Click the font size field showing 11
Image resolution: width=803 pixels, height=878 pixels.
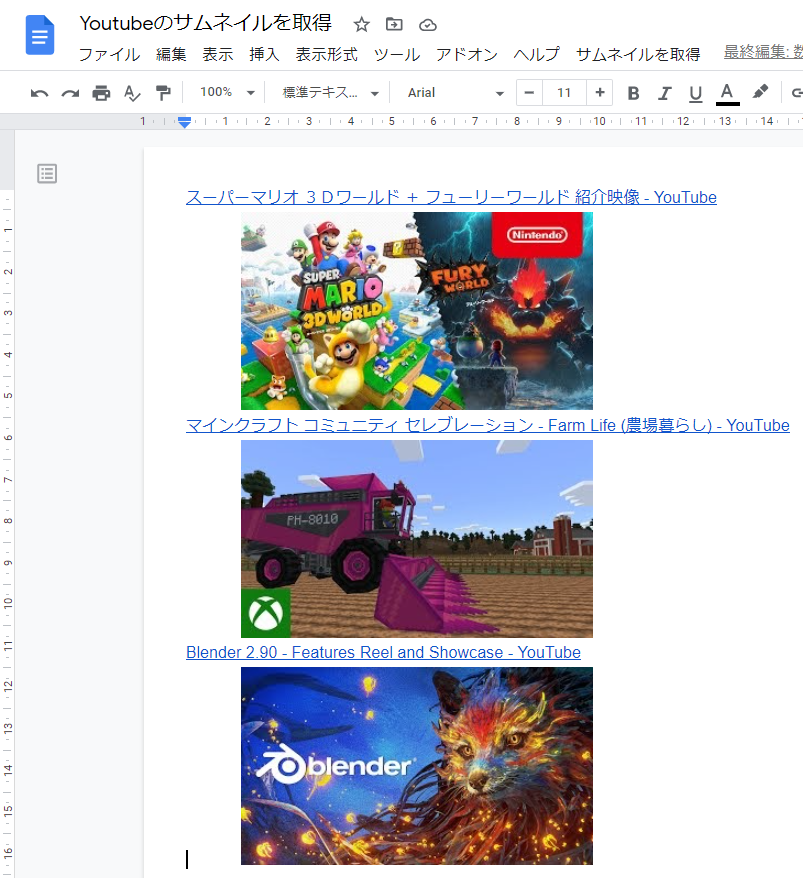[x=564, y=92]
